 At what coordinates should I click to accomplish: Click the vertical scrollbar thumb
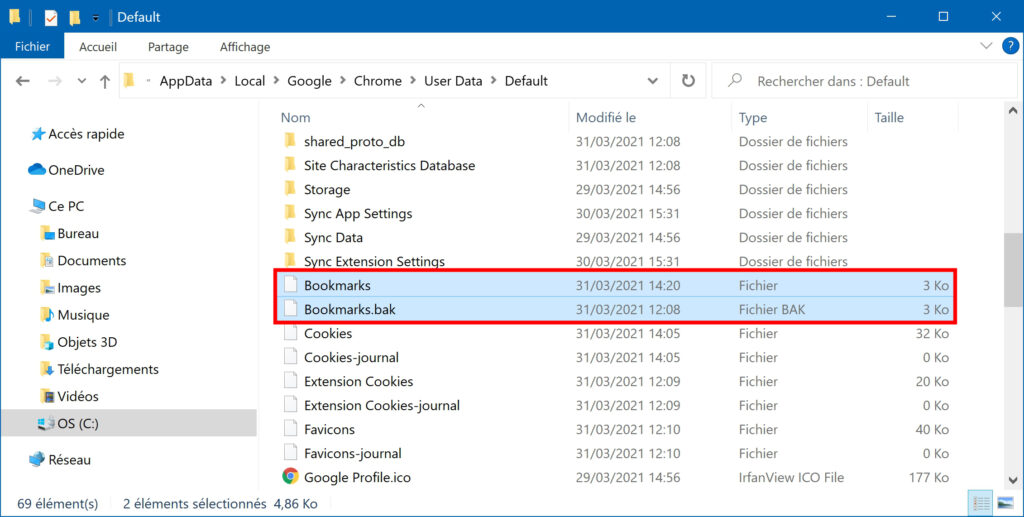coord(1013,269)
